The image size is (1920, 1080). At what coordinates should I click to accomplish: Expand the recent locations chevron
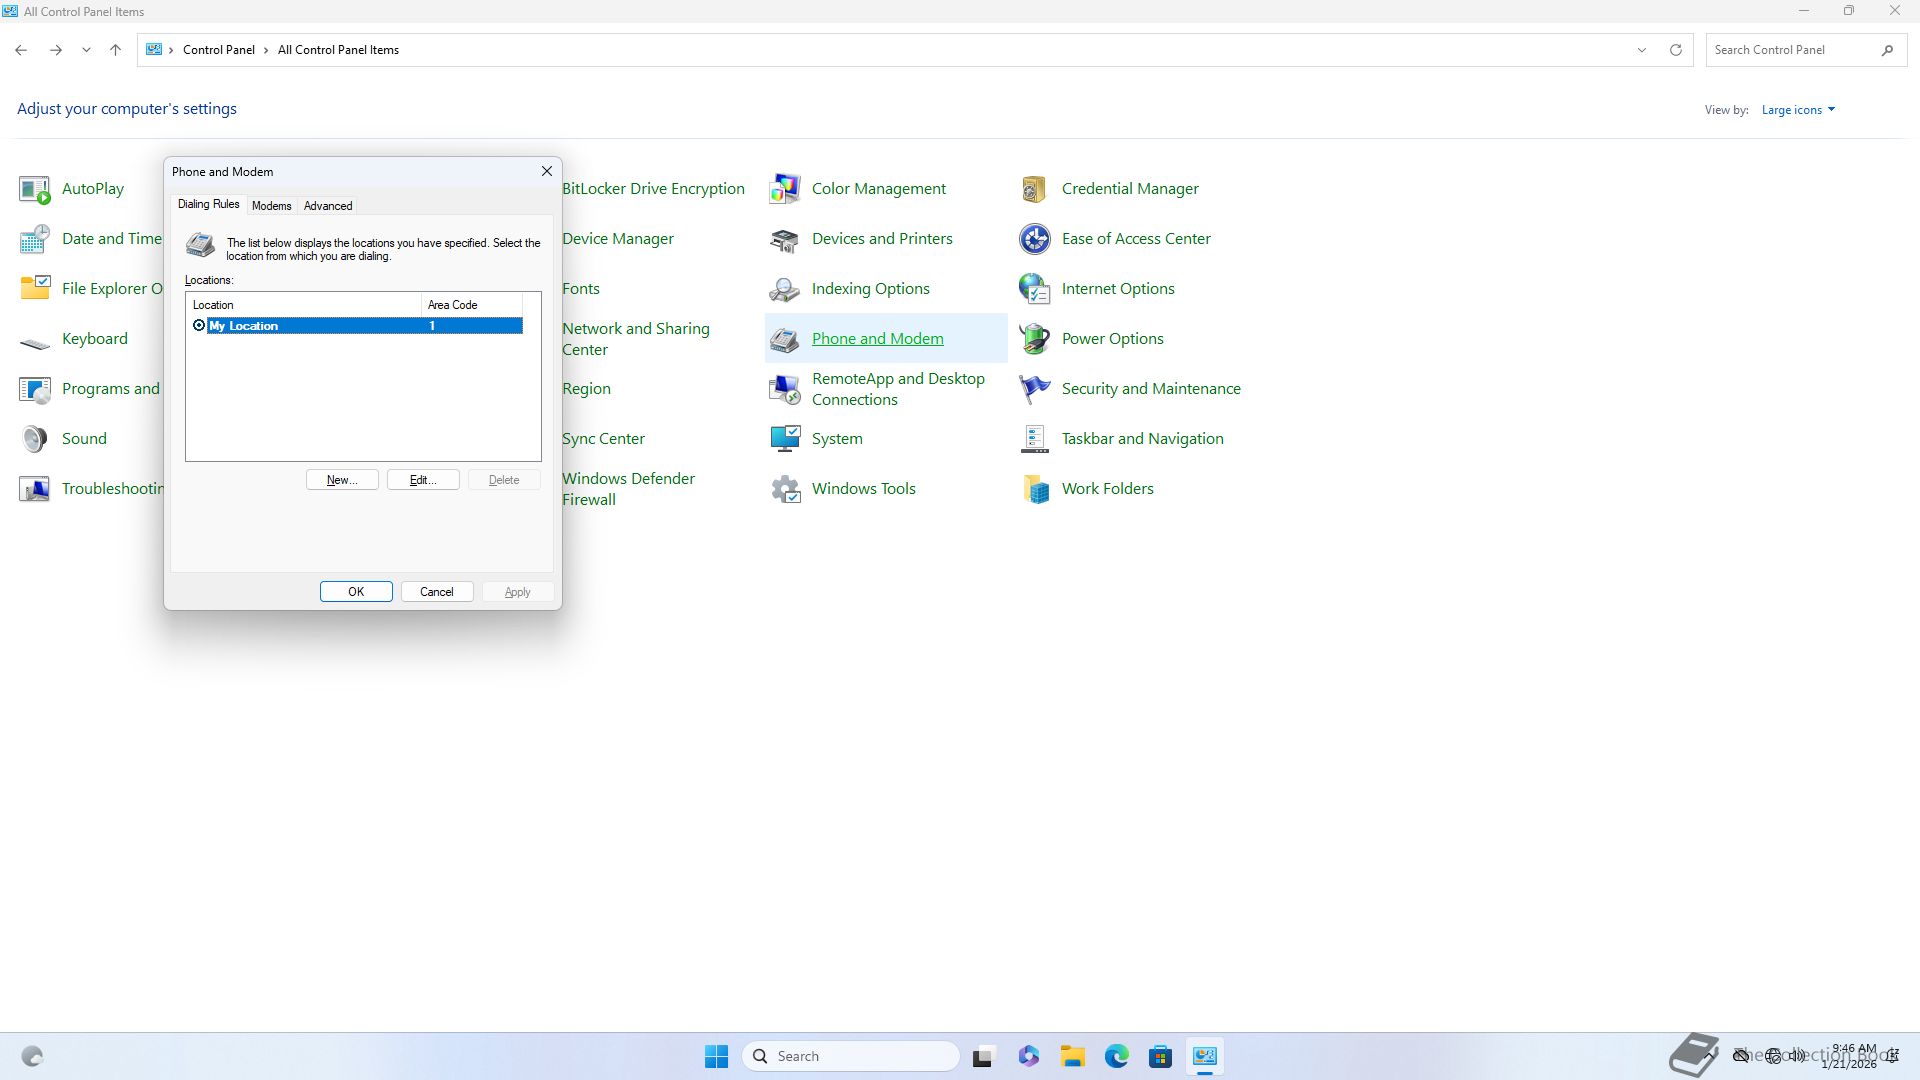coord(86,50)
